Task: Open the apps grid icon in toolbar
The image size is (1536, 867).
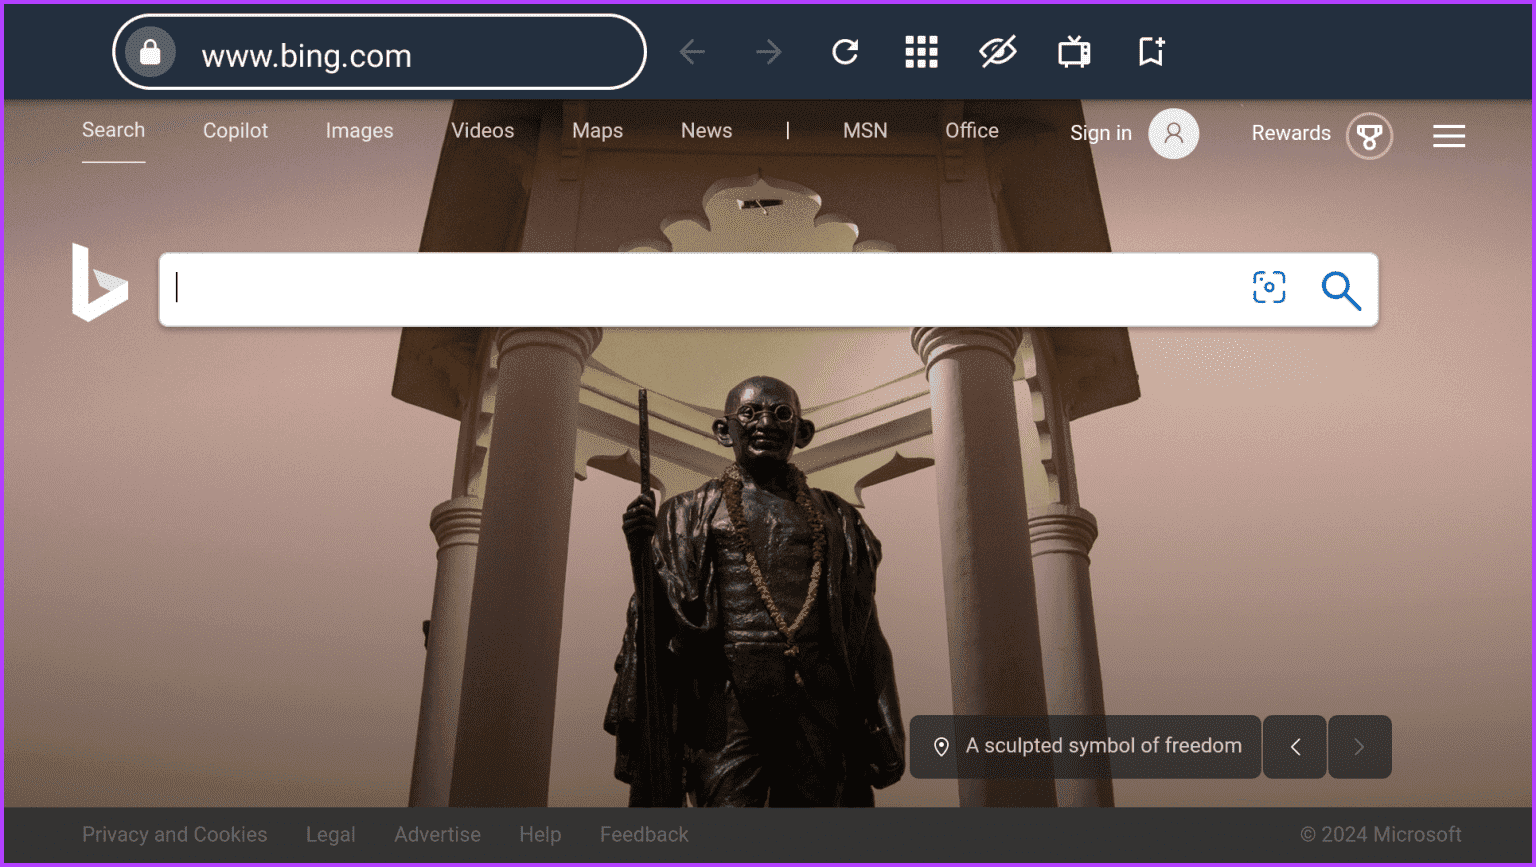Action: [x=921, y=52]
